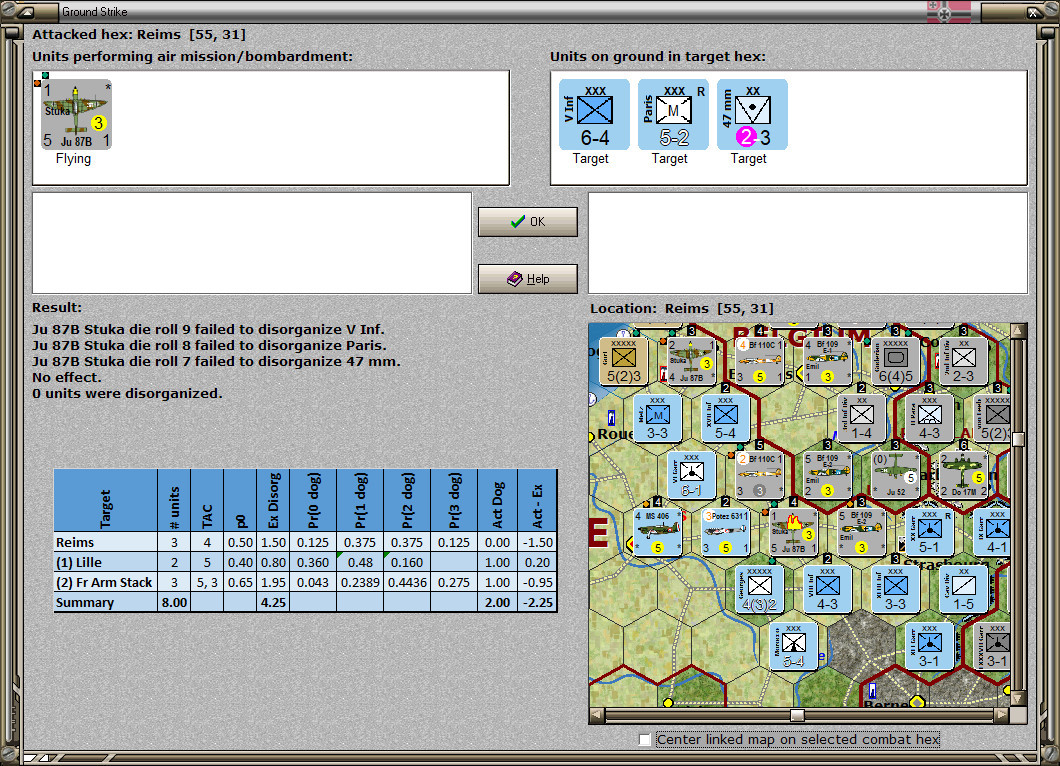Click the 2-3 infantry division counter on map
Screen dimensions: 1060x766
[x=963, y=361]
